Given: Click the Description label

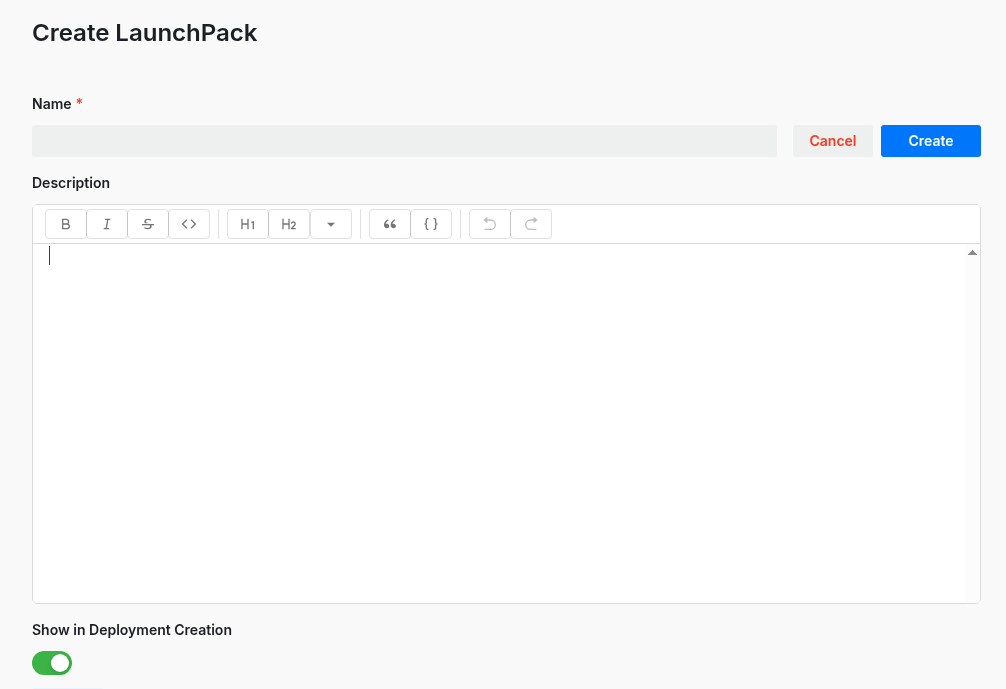Looking at the screenshot, I should (x=70, y=182).
